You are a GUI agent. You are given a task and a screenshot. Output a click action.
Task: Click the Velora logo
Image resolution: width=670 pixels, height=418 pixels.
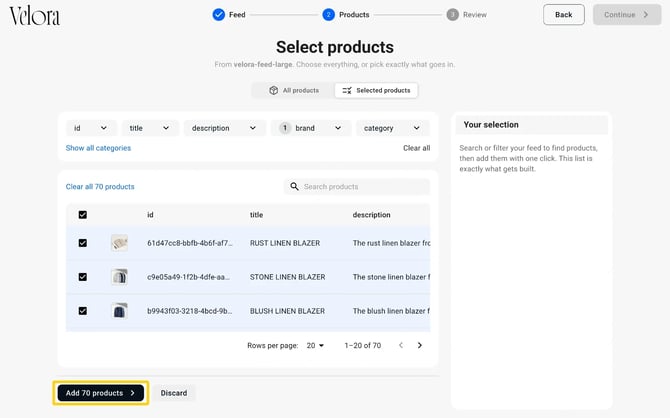click(35, 16)
